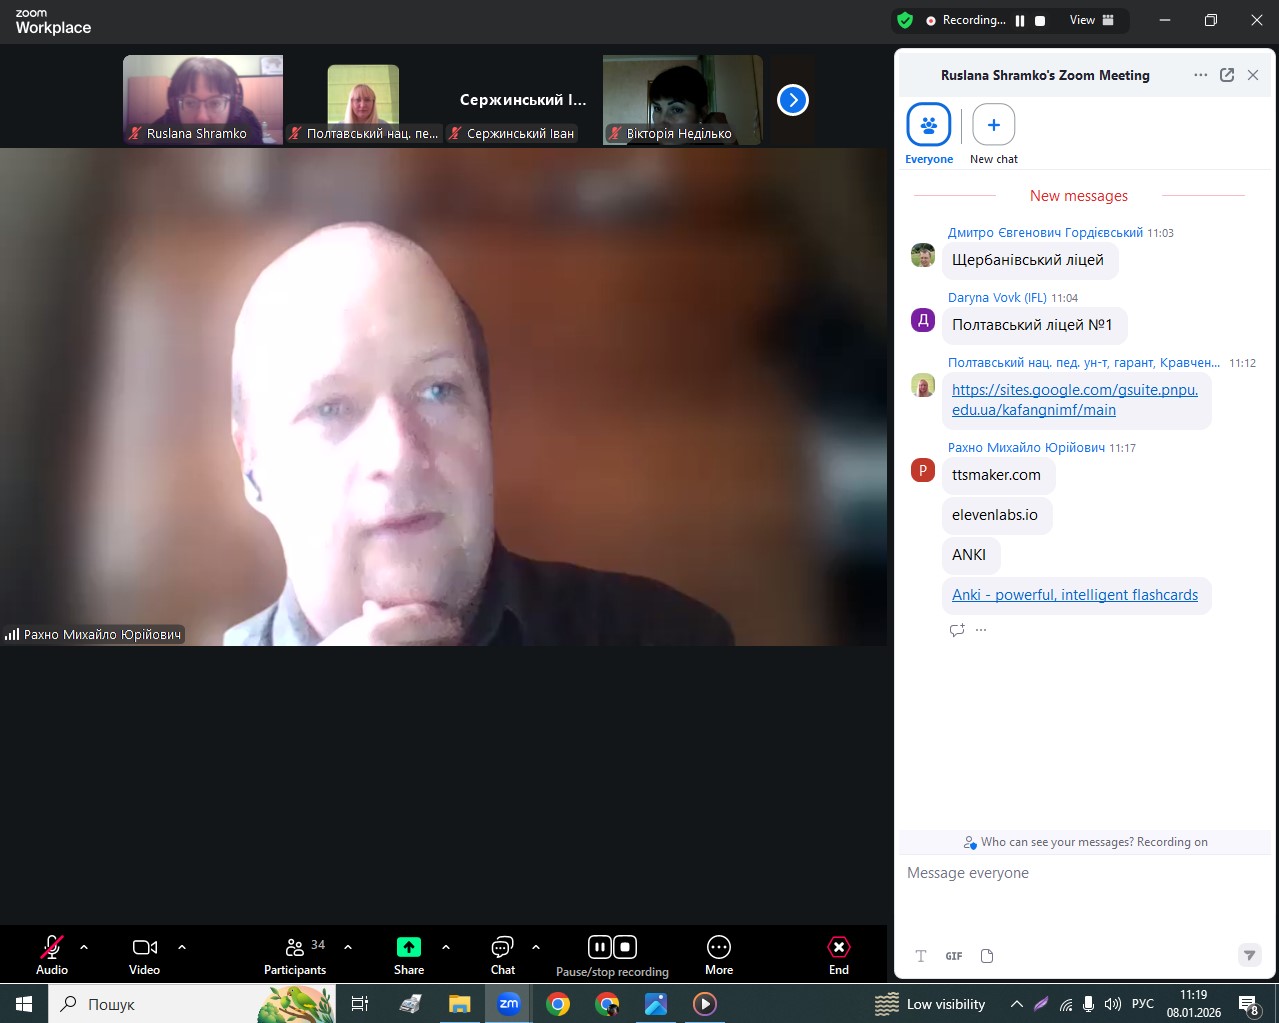Click the GIF icon in chat
Viewport: 1279px width, 1023px height.
[954, 956]
